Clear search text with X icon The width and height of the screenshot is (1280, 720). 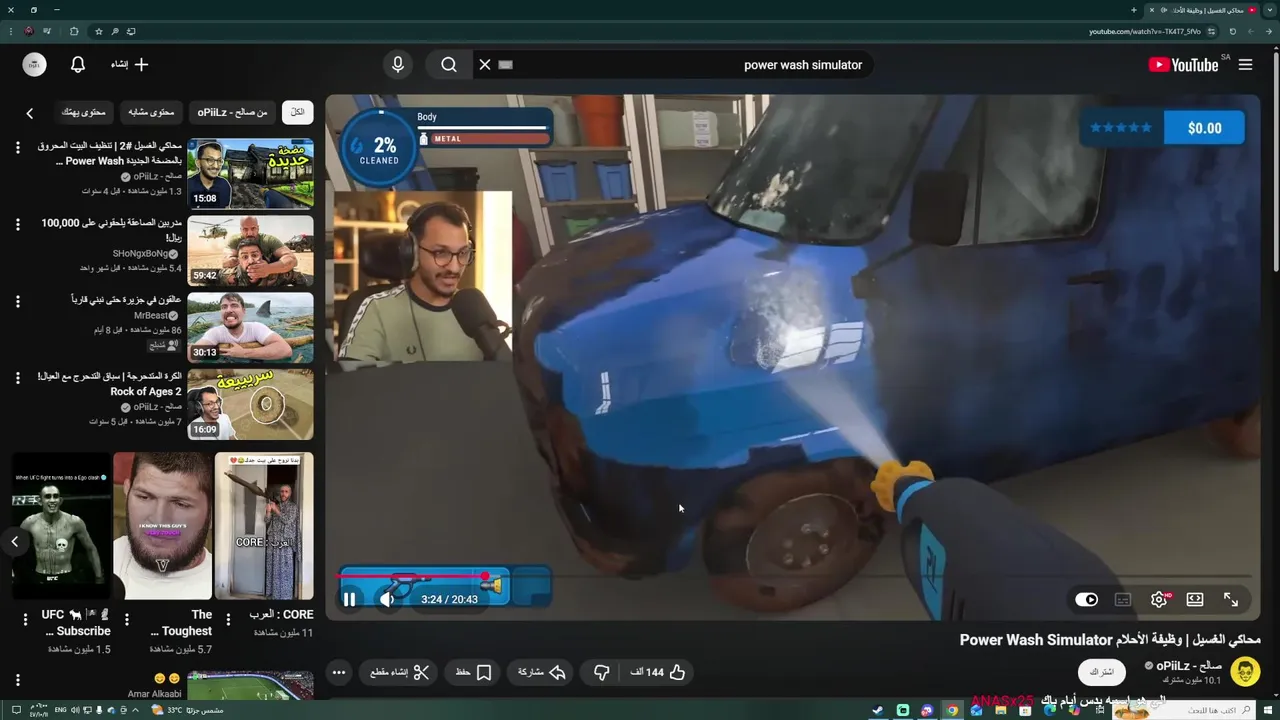[485, 65]
